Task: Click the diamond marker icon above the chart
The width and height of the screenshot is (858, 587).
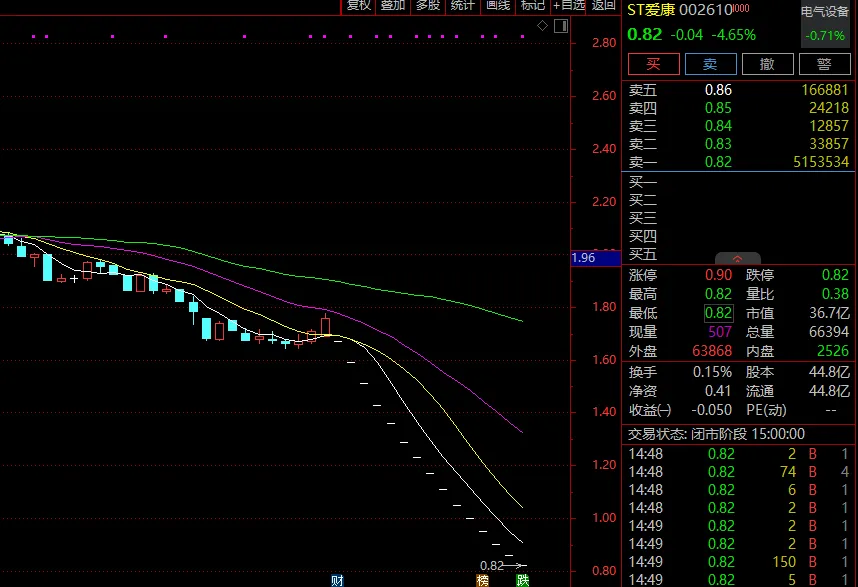Action: (542, 26)
